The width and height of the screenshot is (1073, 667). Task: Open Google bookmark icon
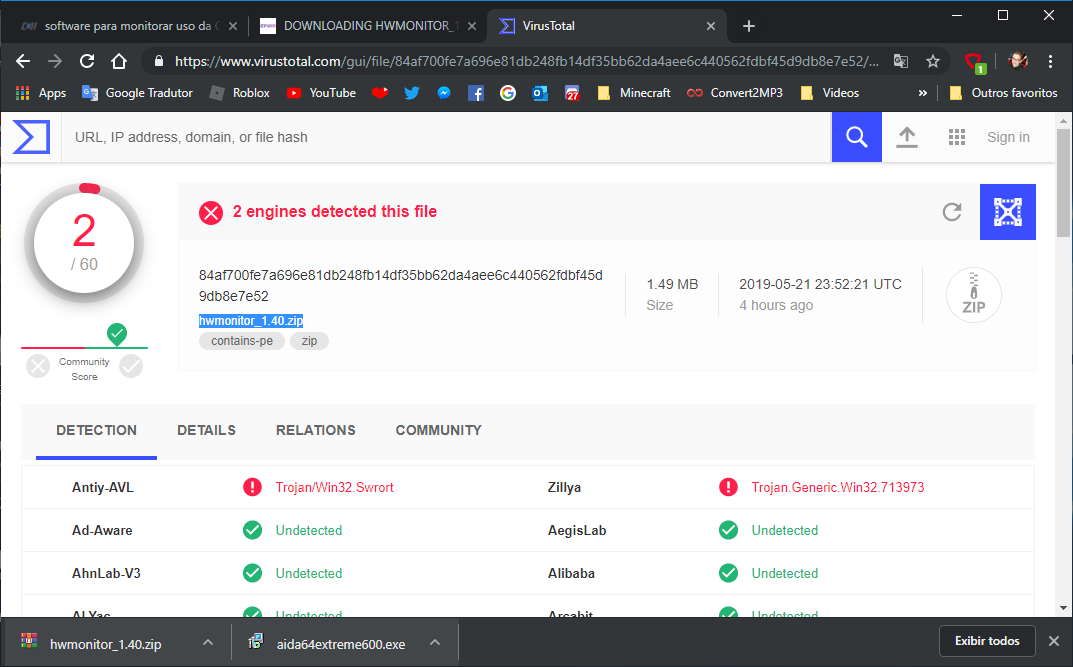pyautogui.click(x=508, y=93)
